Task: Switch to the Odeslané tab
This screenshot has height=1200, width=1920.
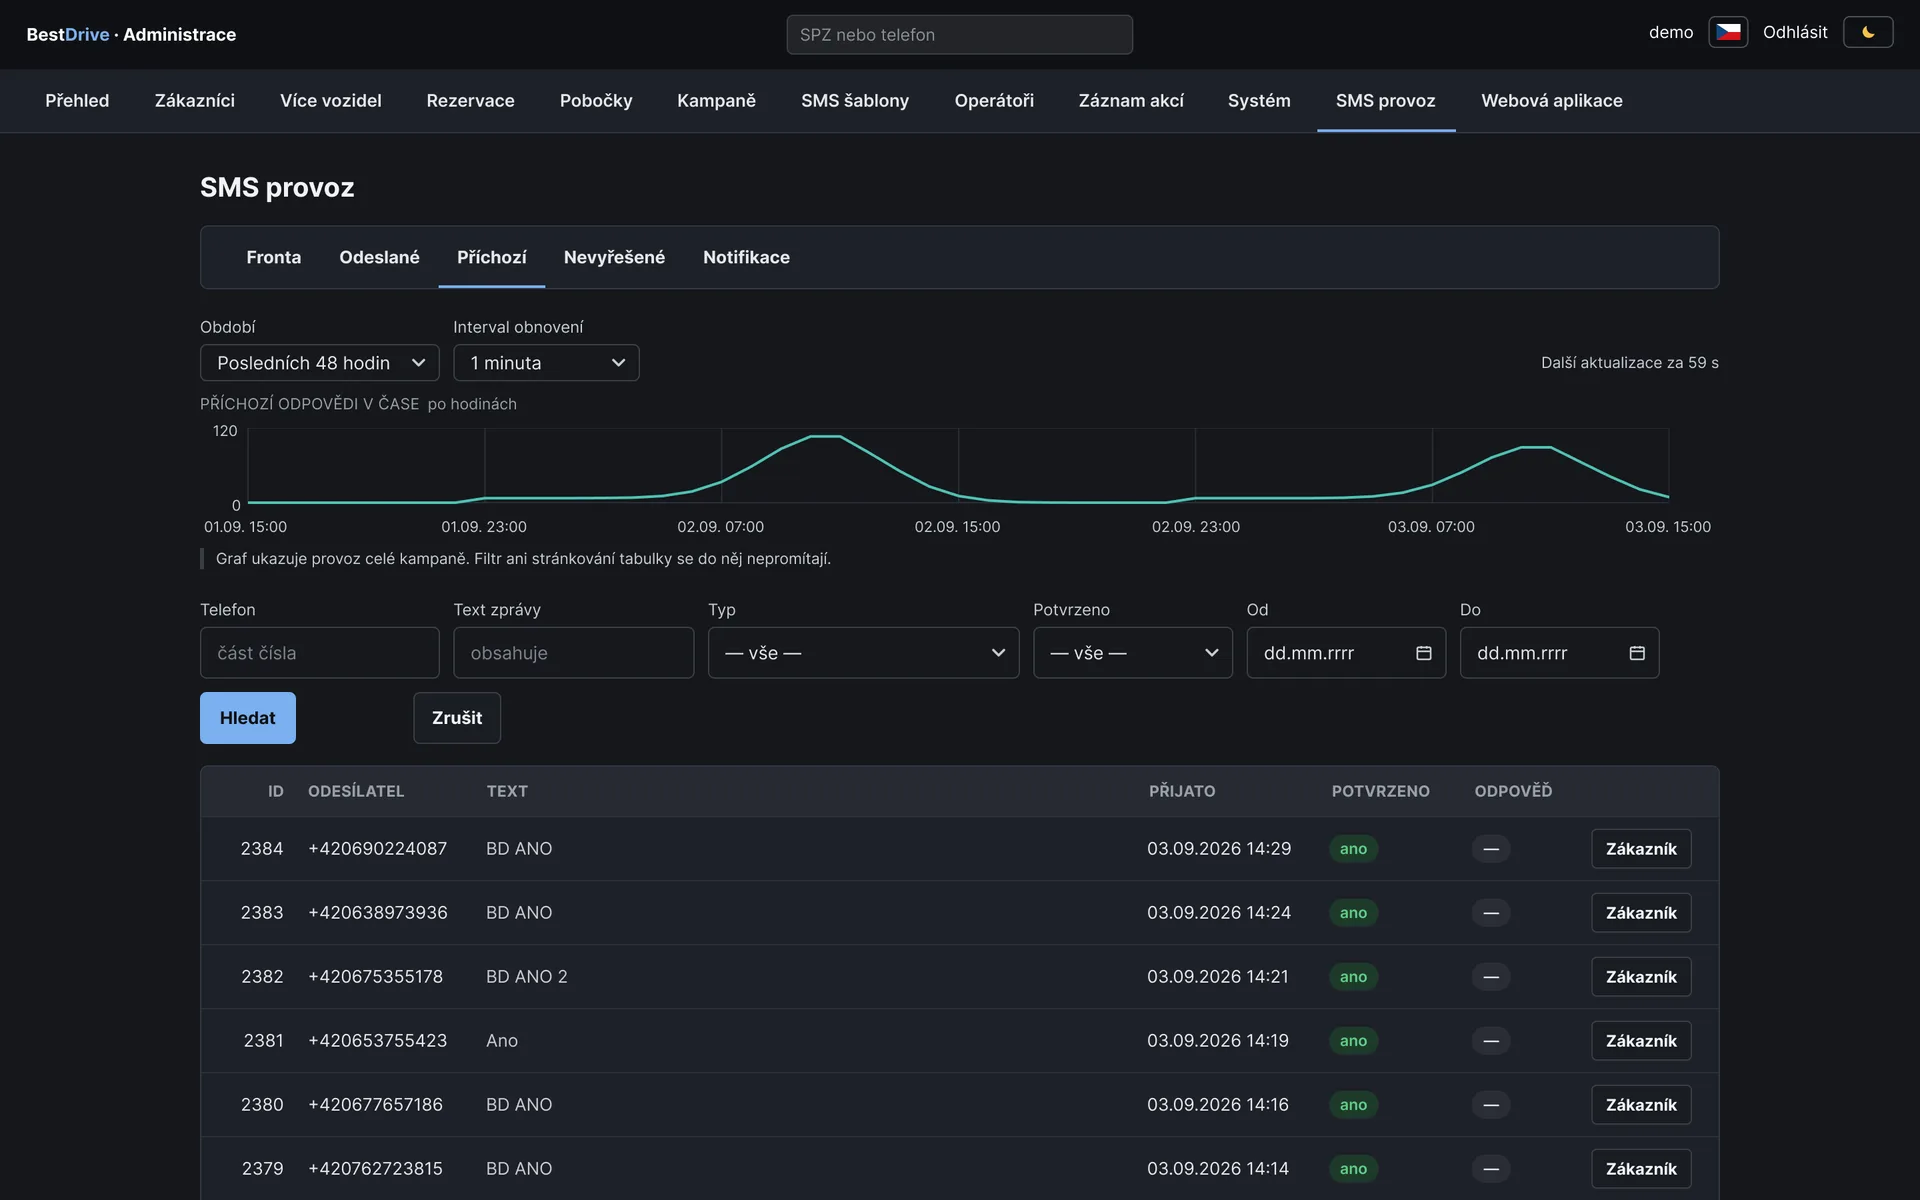Action: pyautogui.click(x=379, y=257)
